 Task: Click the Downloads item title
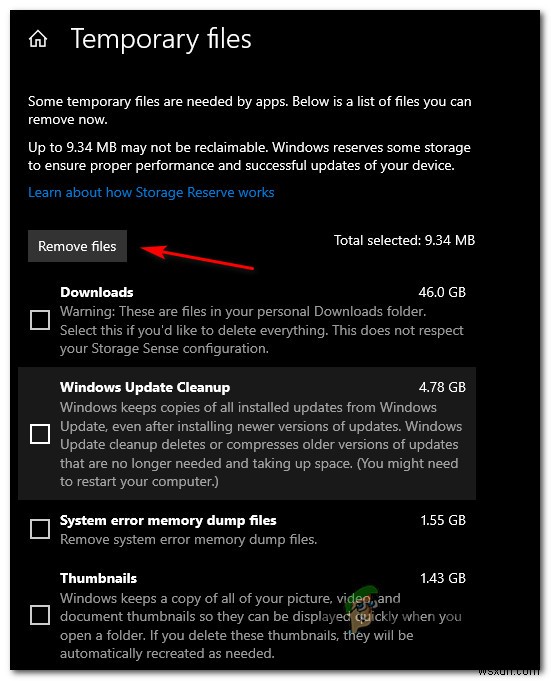[x=96, y=292]
